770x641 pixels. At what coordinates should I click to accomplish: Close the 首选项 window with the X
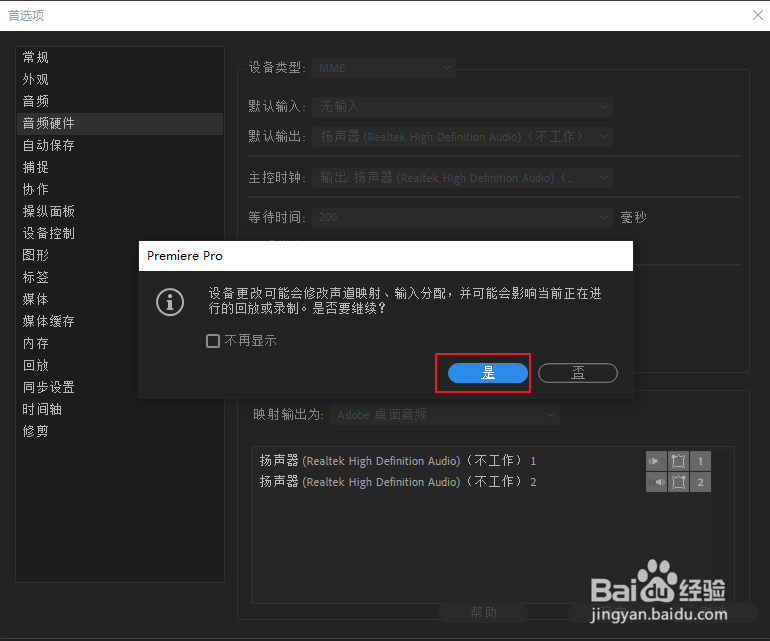758,15
